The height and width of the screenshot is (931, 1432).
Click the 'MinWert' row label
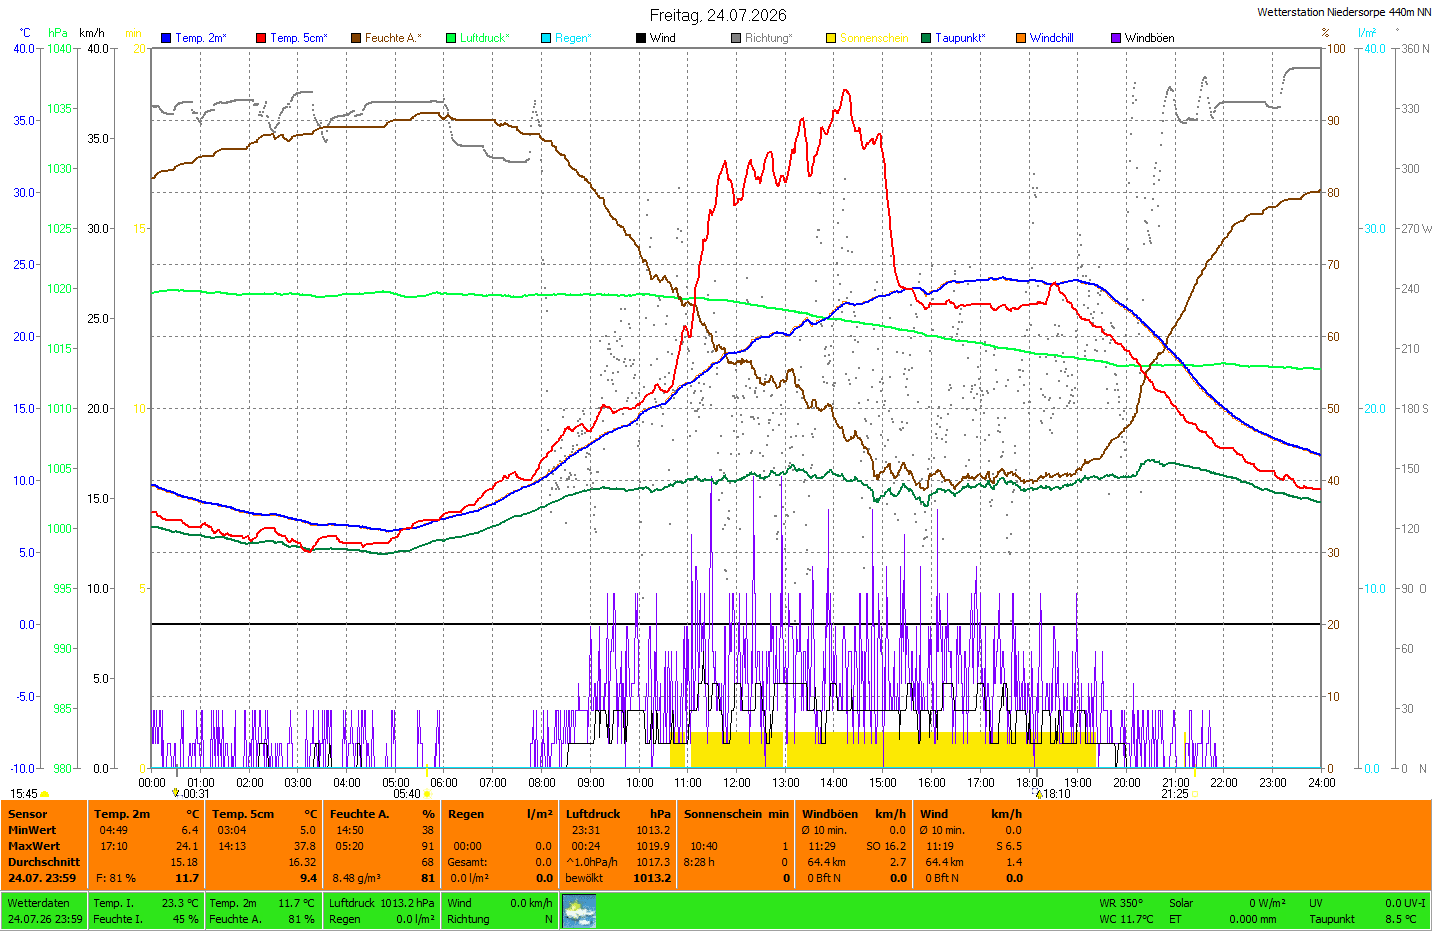(x=32, y=830)
